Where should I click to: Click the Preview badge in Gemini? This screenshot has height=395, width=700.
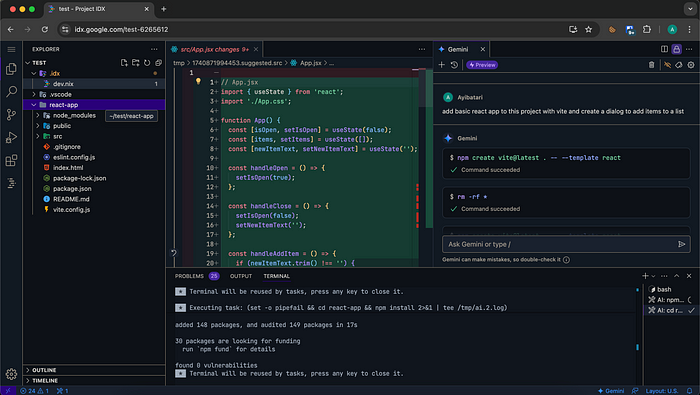pos(482,65)
